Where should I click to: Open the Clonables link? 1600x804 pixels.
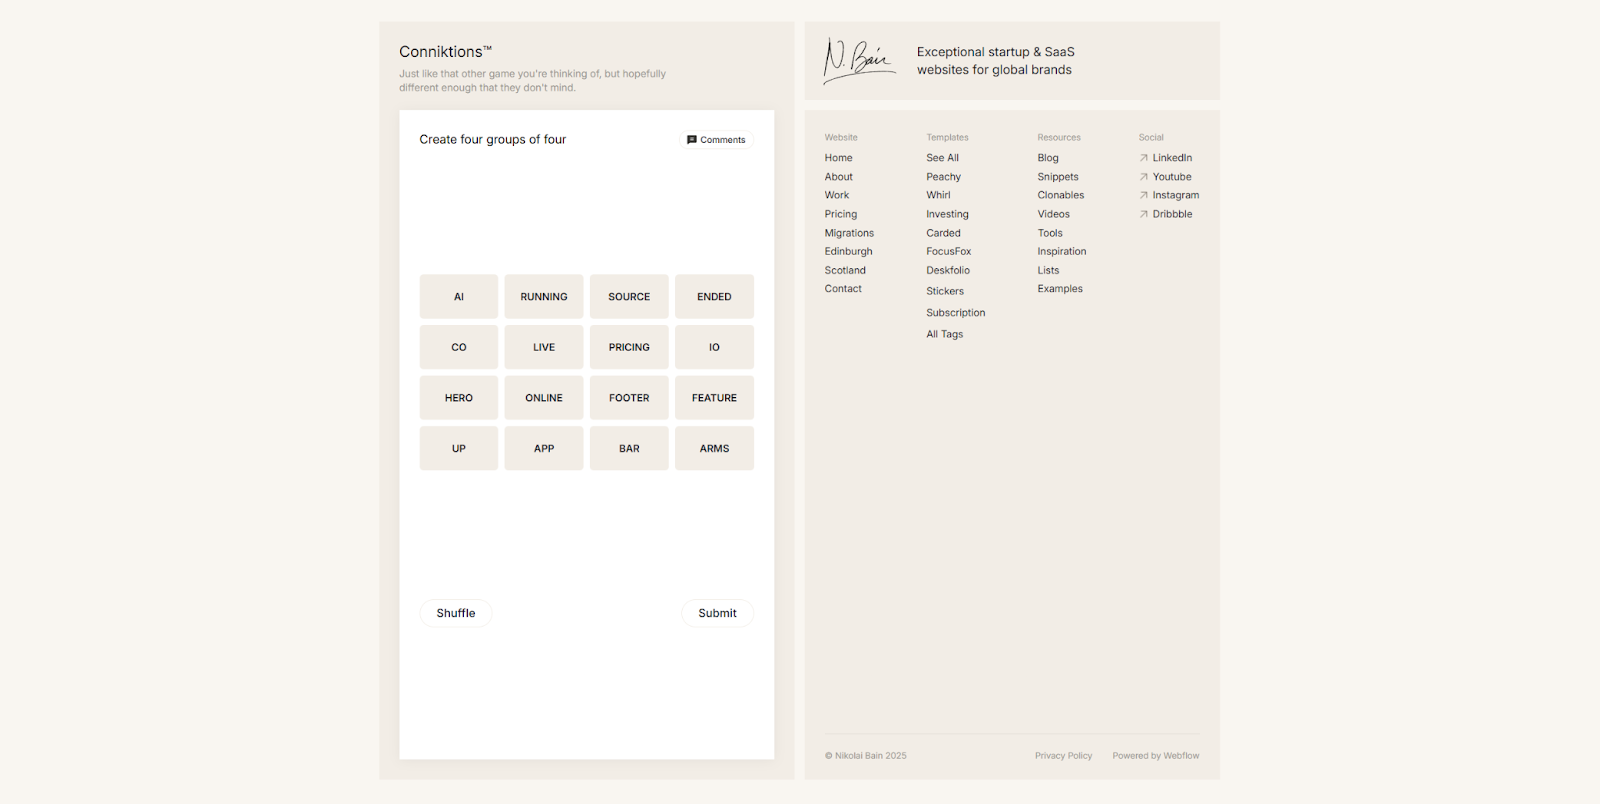pos(1061,195)
